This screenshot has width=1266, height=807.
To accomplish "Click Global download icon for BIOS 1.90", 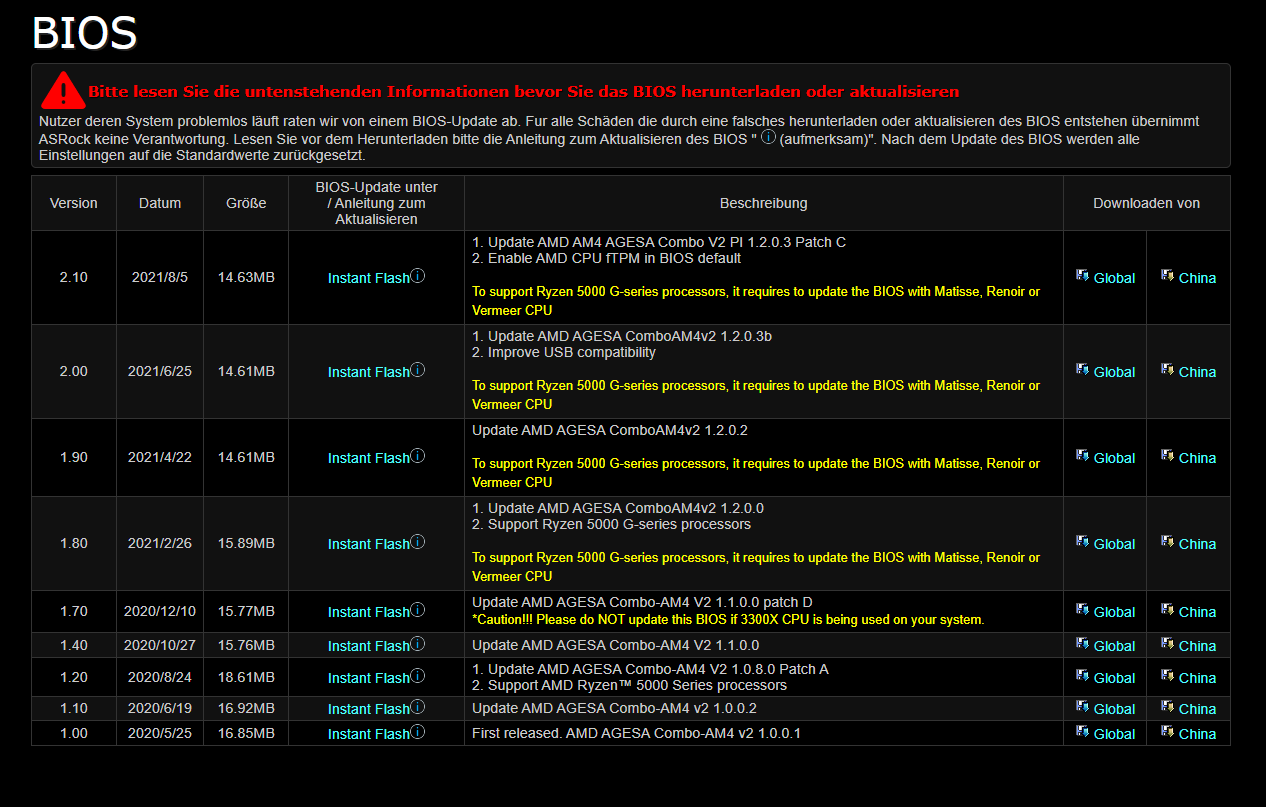I will click(x=1082, y=455).
